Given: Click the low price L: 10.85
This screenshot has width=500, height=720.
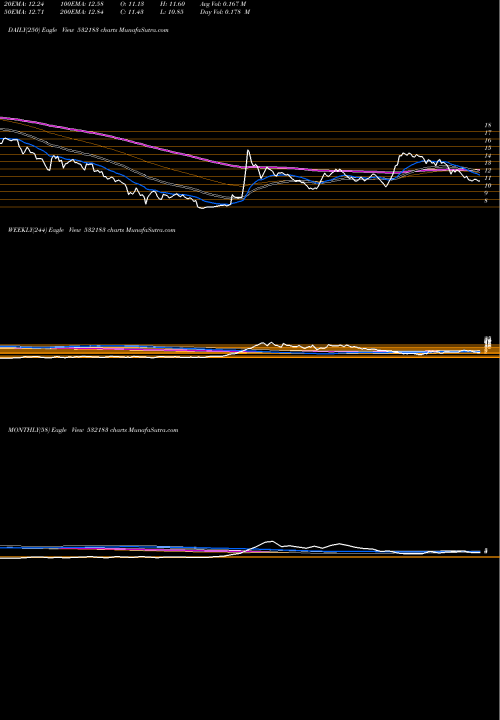Looking at the screenshot, I should tap(173, 12).
